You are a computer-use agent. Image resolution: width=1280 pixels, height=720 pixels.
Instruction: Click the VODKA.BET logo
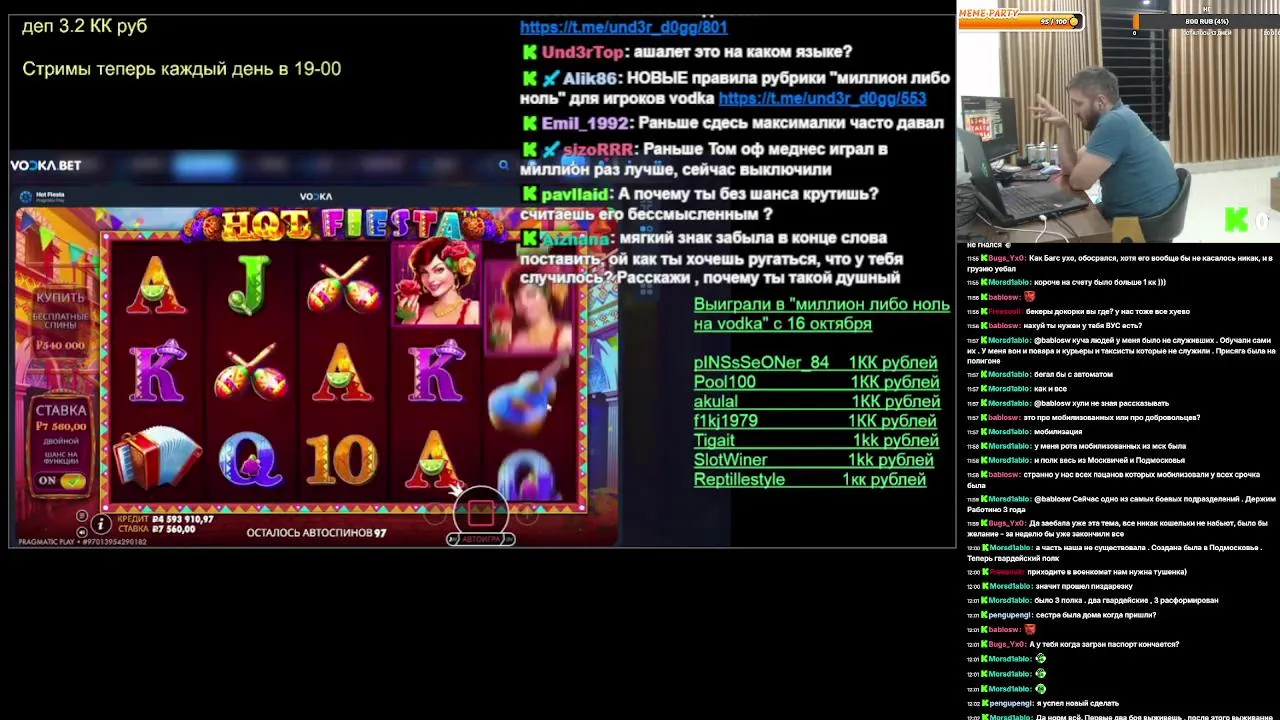click(x=46, y=165)
